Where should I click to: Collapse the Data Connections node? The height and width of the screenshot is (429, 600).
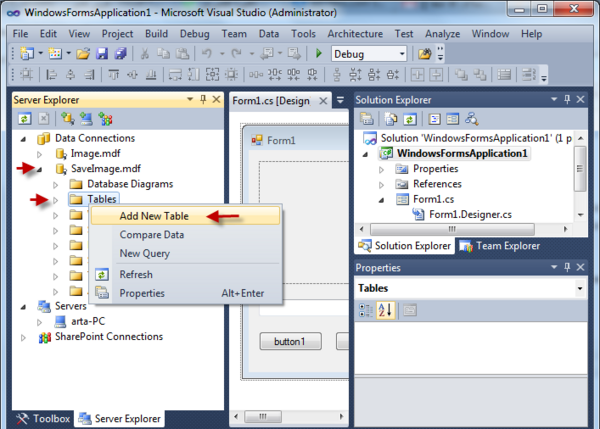[x=23, y=139]
